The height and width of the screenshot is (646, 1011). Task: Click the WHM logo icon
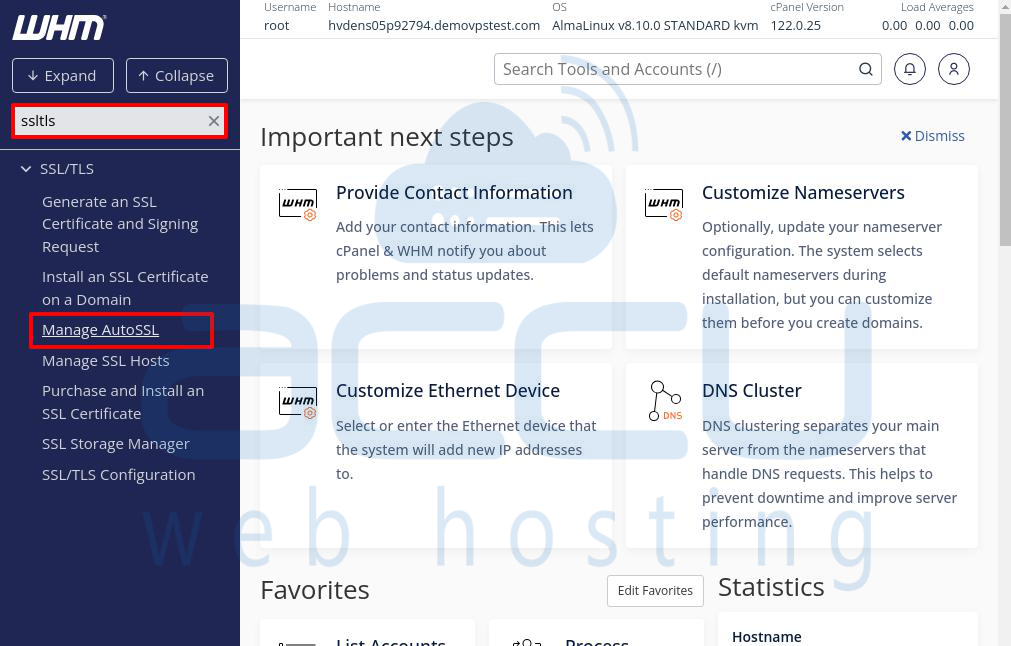59,27
